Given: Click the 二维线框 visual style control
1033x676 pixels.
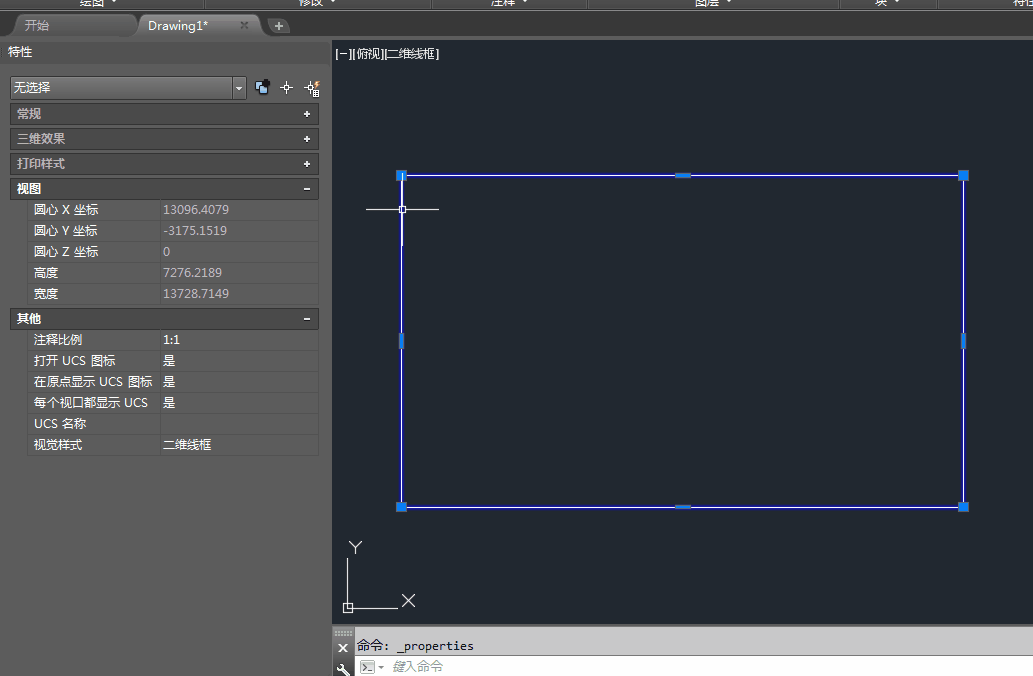Looking at the screenshot, I should coord(412,54).
